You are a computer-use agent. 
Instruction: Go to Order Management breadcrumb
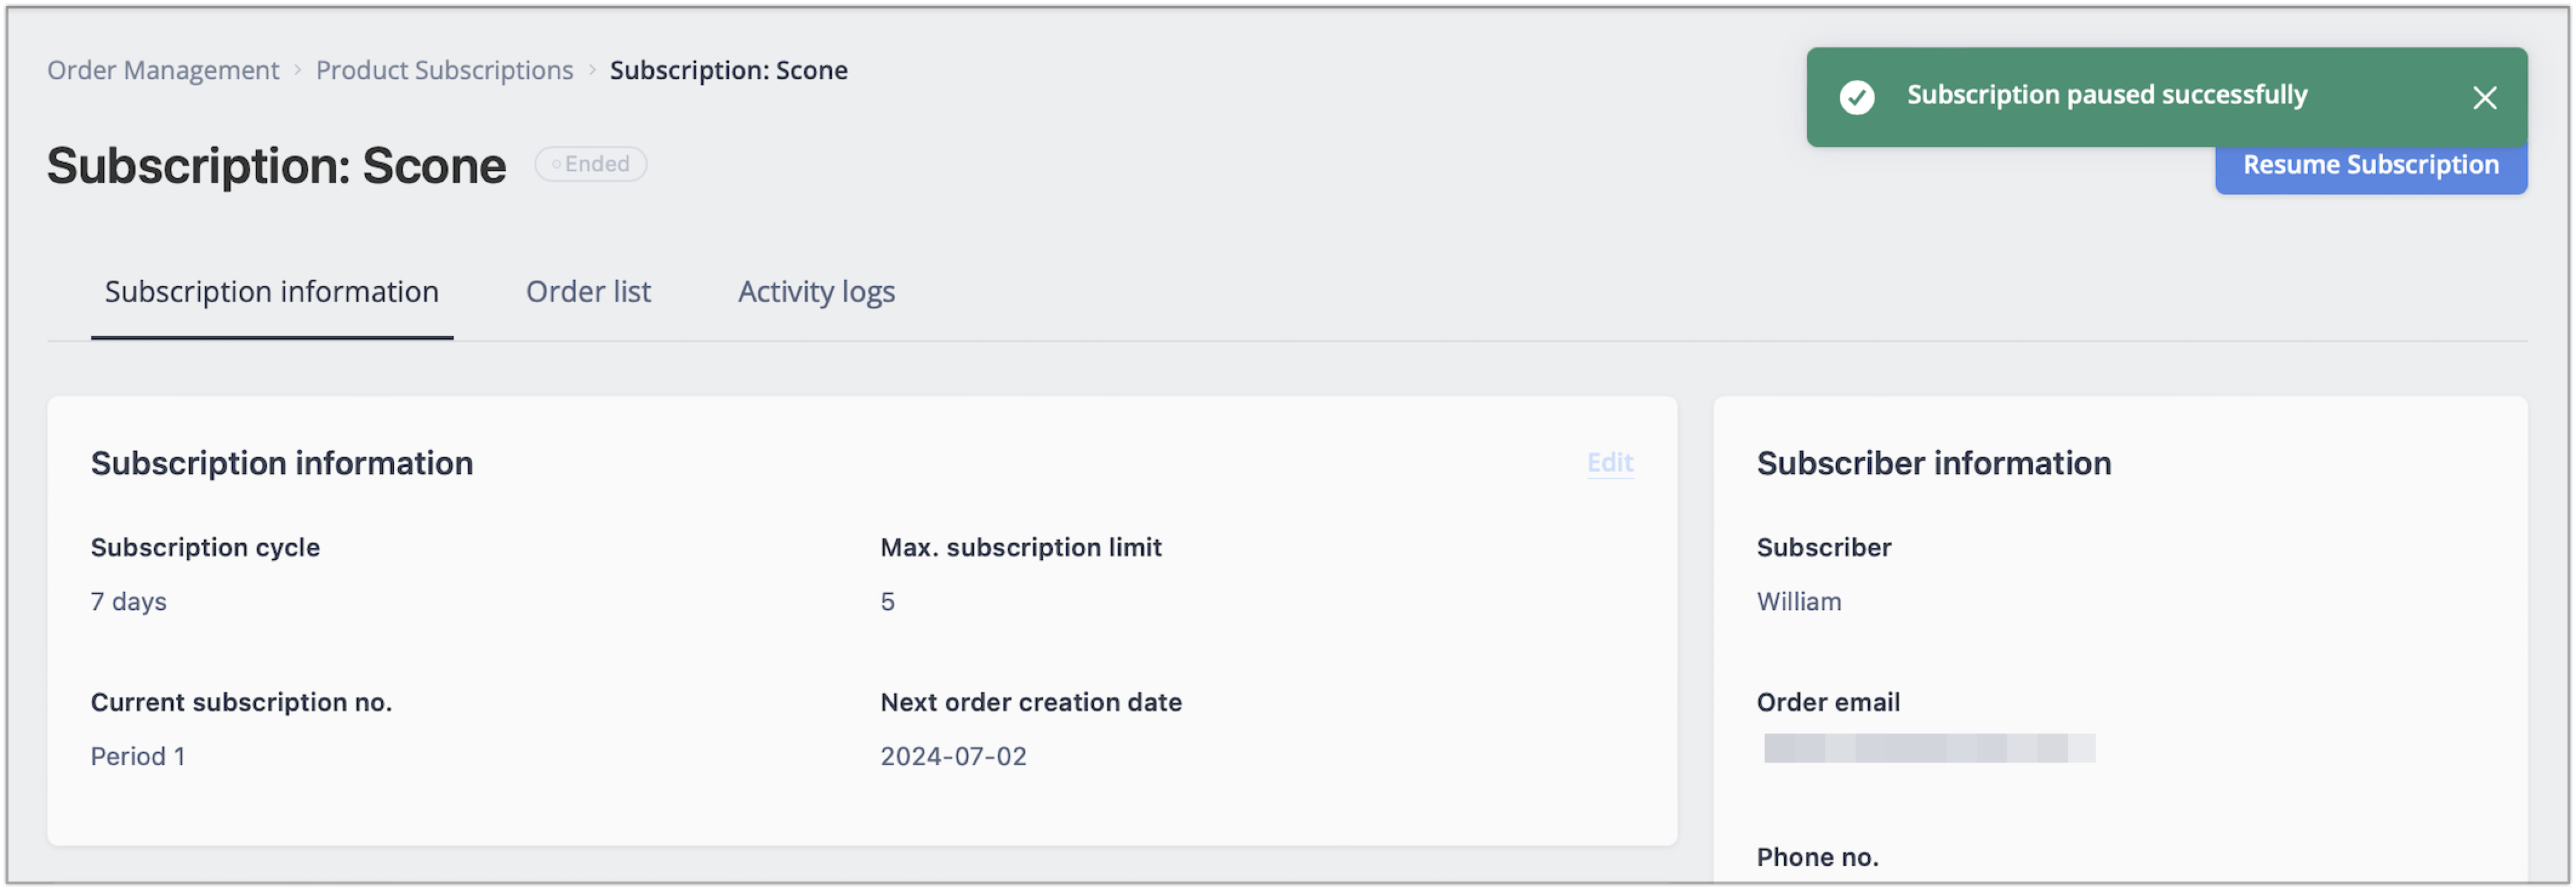click(163, 70)
